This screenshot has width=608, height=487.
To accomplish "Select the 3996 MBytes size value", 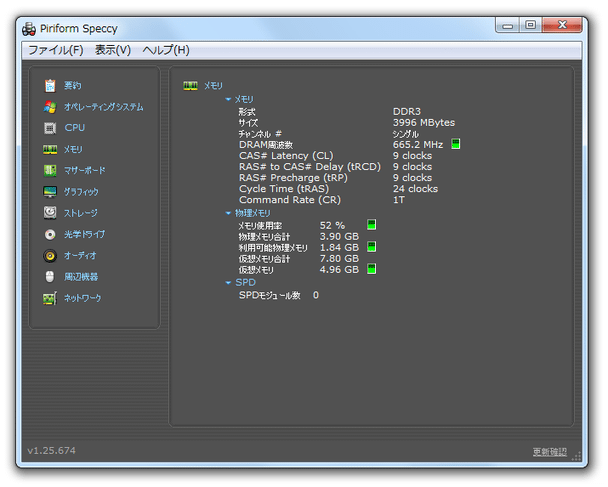I will pyautogui.click(x=424, y=123).
